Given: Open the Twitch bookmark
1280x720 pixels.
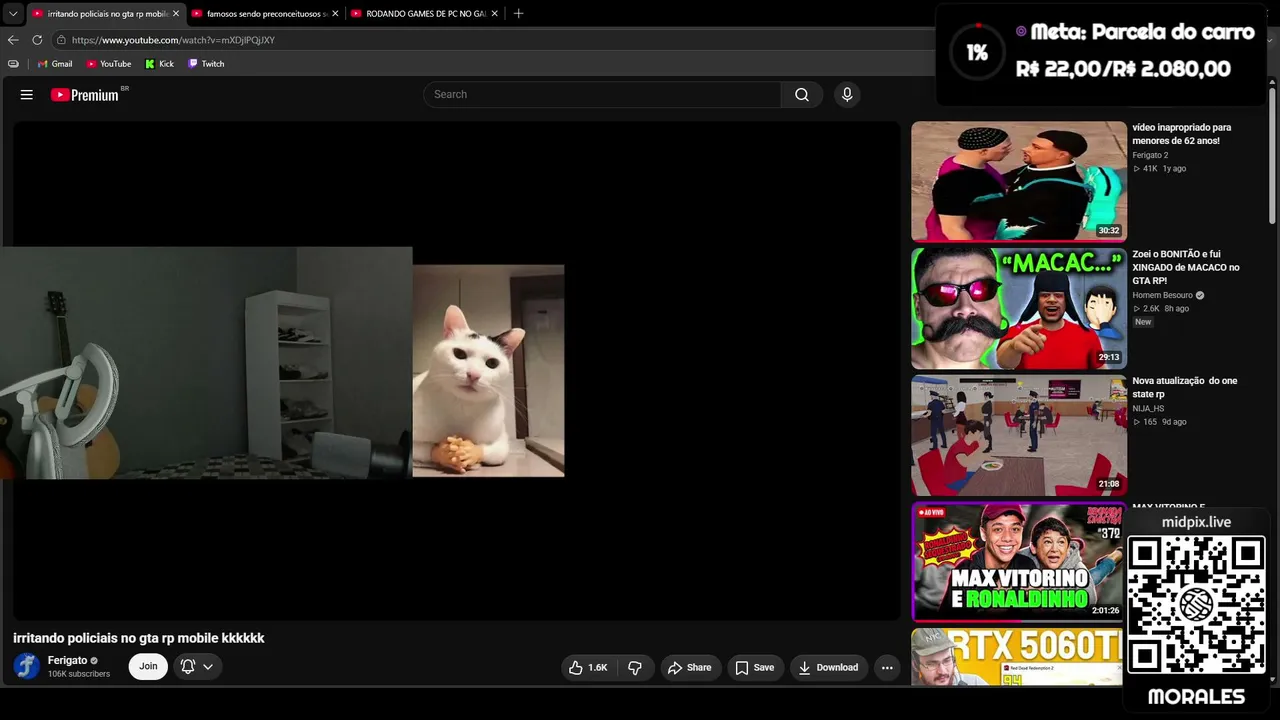Looking at the screenshot, I should (206, 64).
